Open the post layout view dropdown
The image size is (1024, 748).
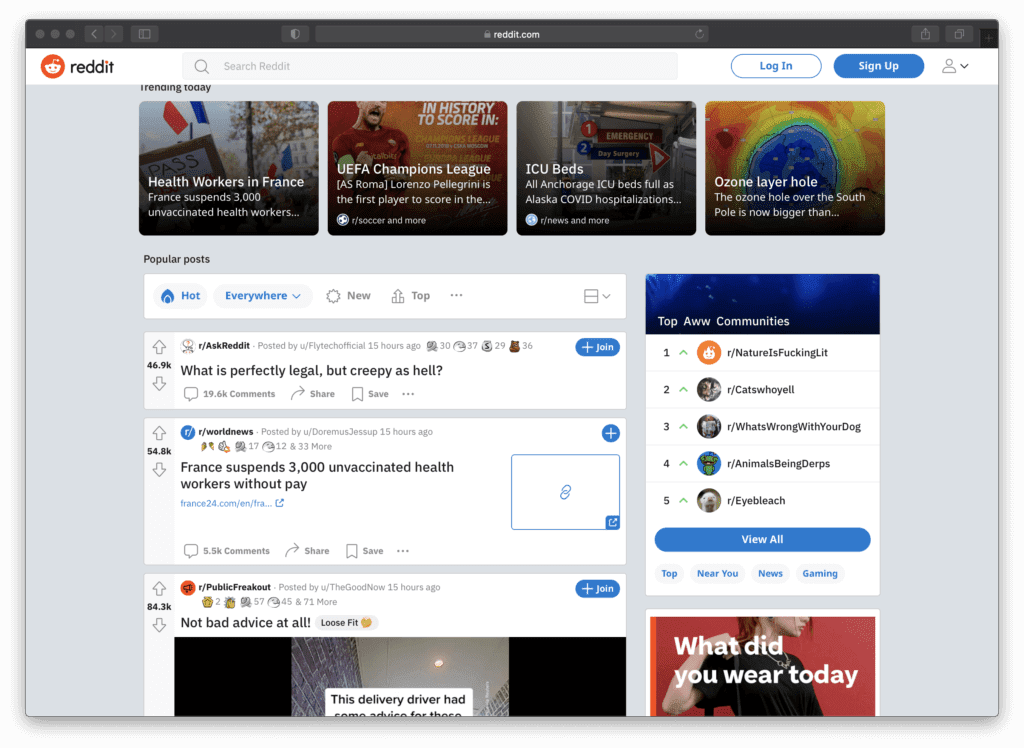(596, 296)
